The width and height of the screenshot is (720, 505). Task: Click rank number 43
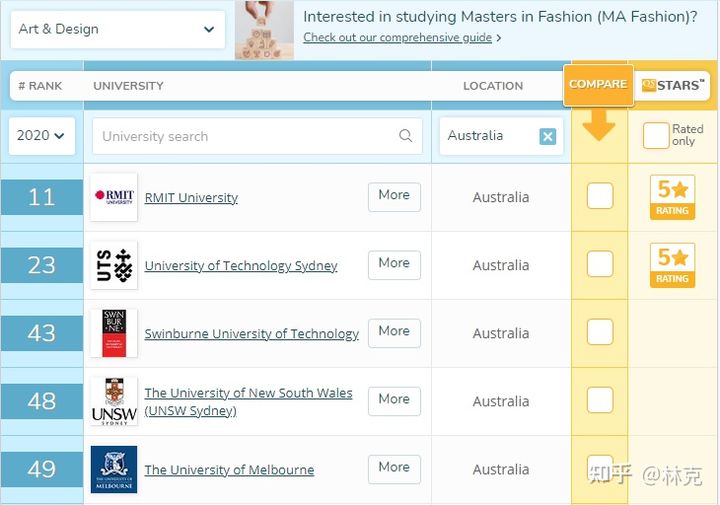tap(42, 333)
